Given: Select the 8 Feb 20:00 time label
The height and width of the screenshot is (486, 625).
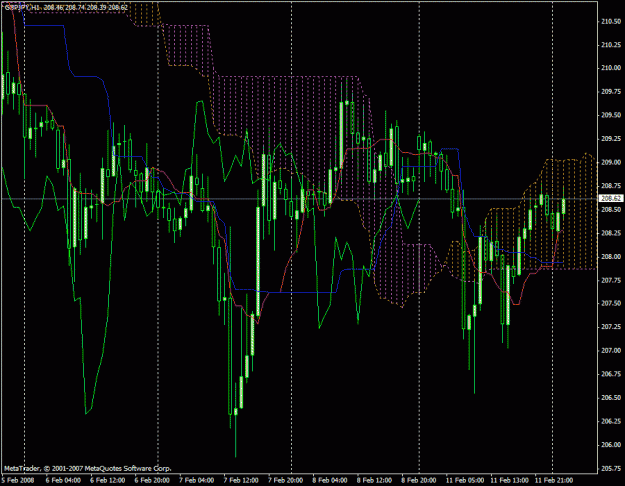Looking at the screenshot, I should point(419,480).
